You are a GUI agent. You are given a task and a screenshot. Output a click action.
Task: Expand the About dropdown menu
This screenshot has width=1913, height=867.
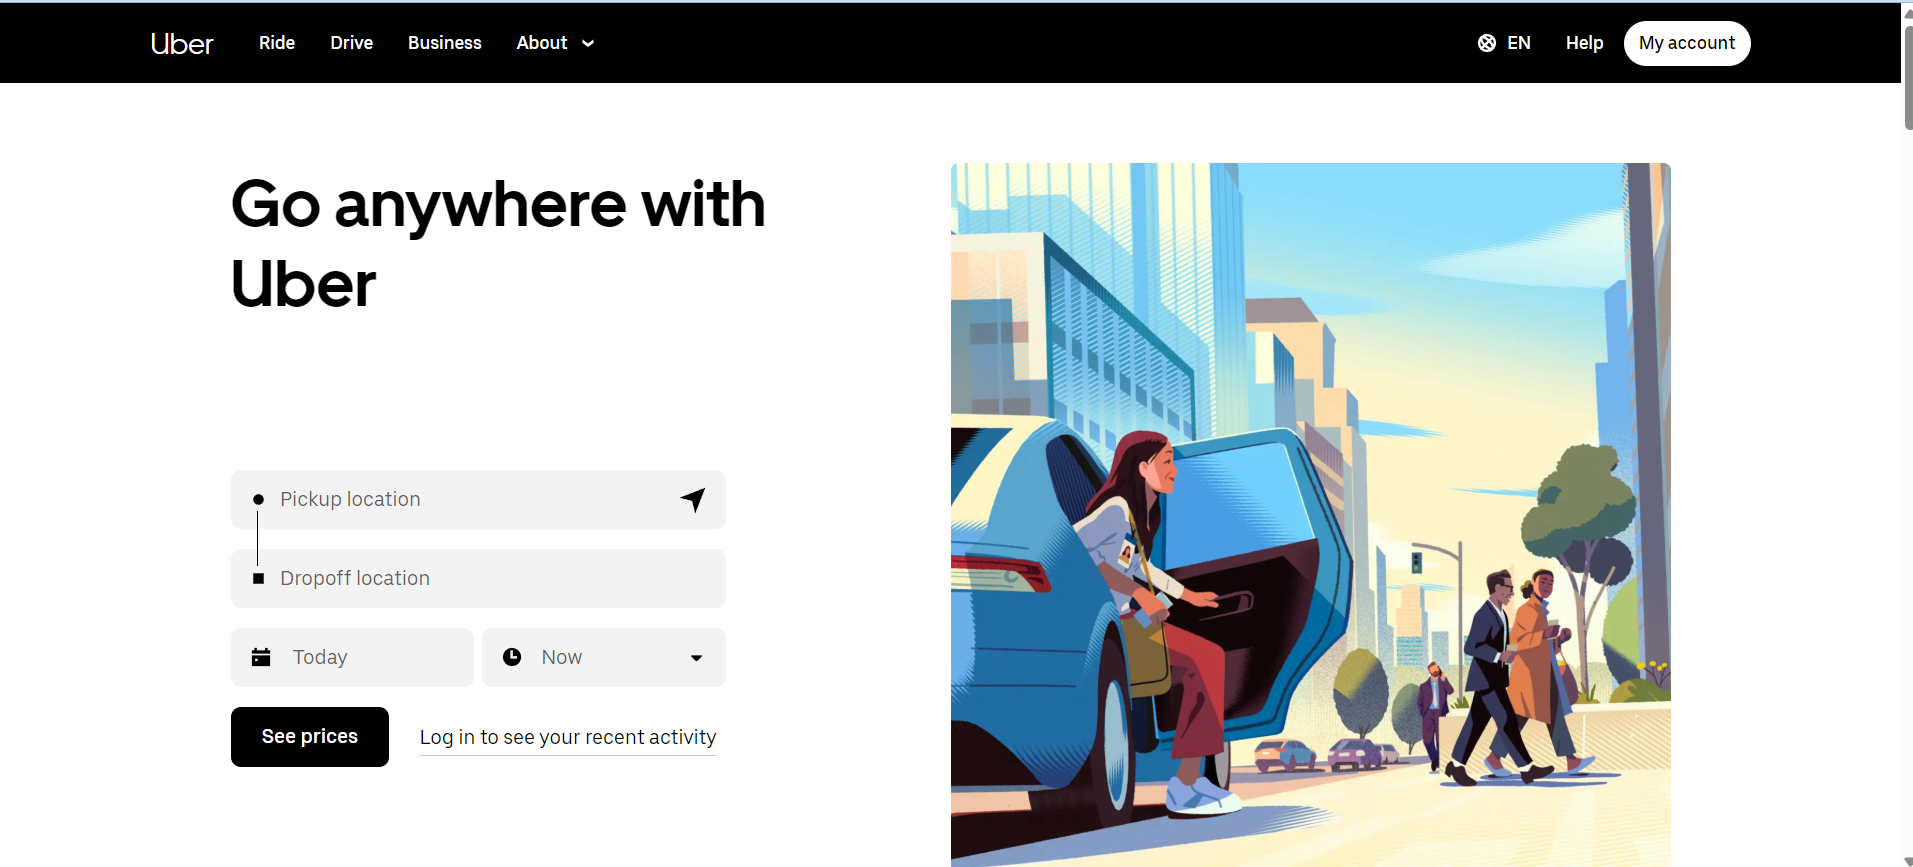click(x=555, y=43)
